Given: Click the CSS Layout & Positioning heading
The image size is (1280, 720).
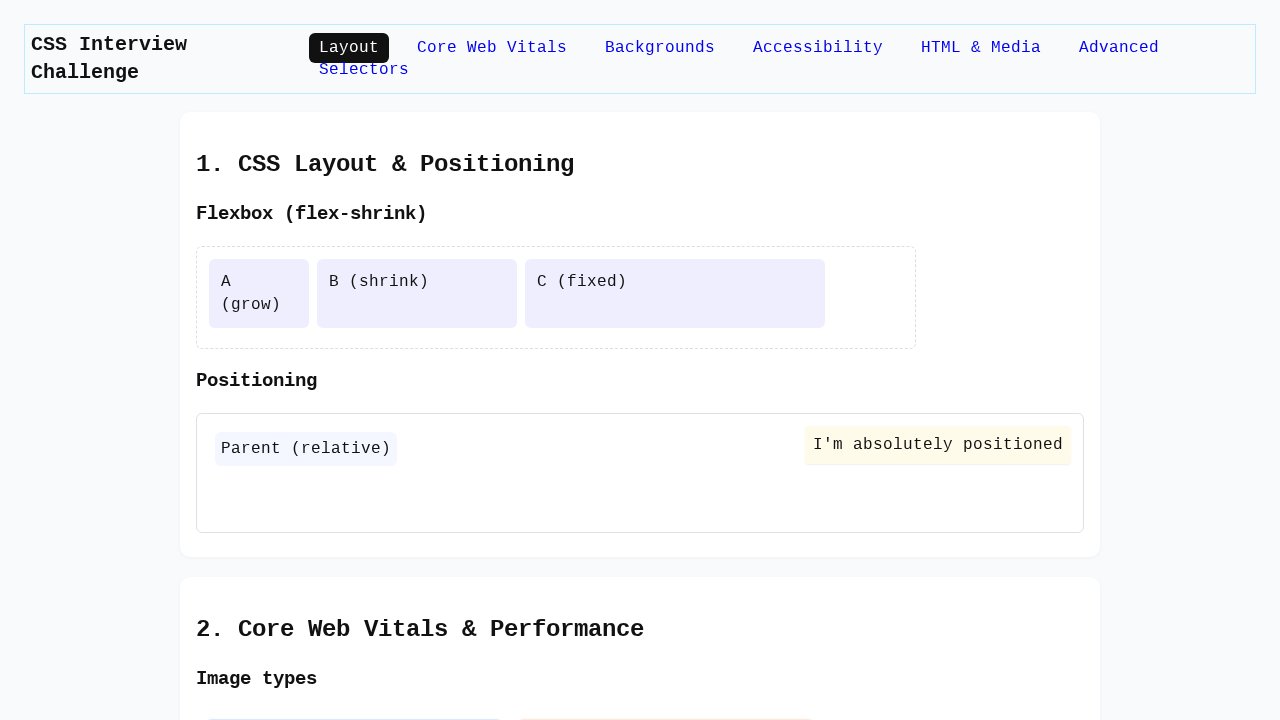Looking at the screenshot, I should coord(385,164).
